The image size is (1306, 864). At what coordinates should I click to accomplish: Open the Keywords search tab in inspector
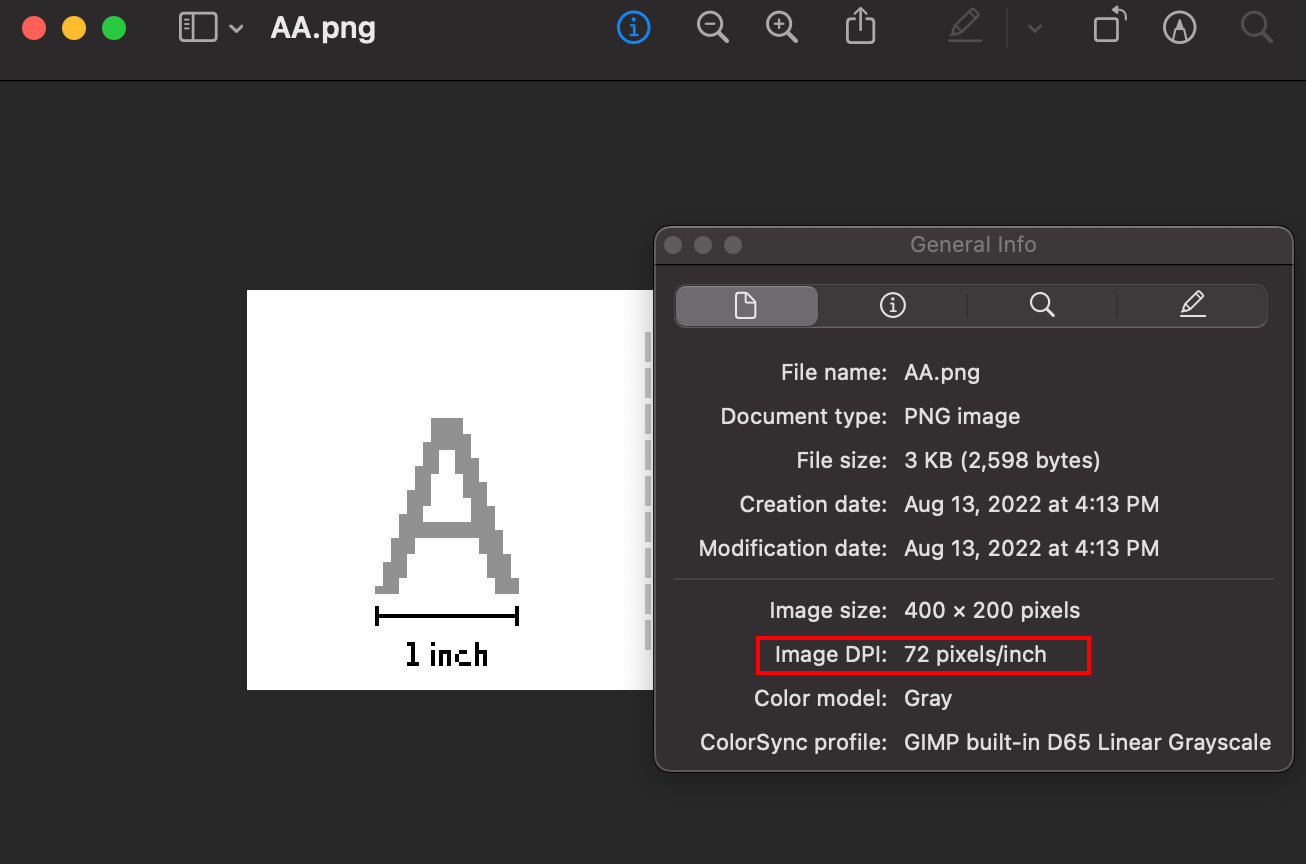(x=1042, y=306)
